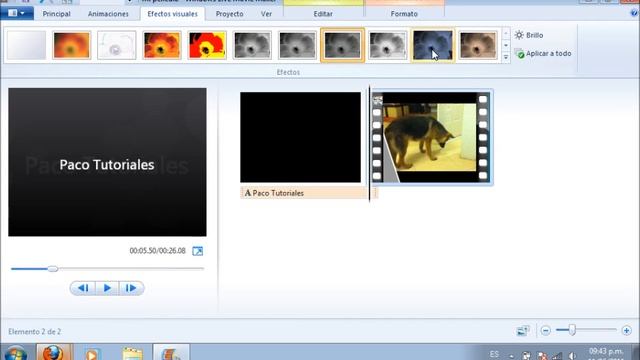640x360 pixels.
Task: Zoom out the timeline scale
Action: [x=545, y=331]
